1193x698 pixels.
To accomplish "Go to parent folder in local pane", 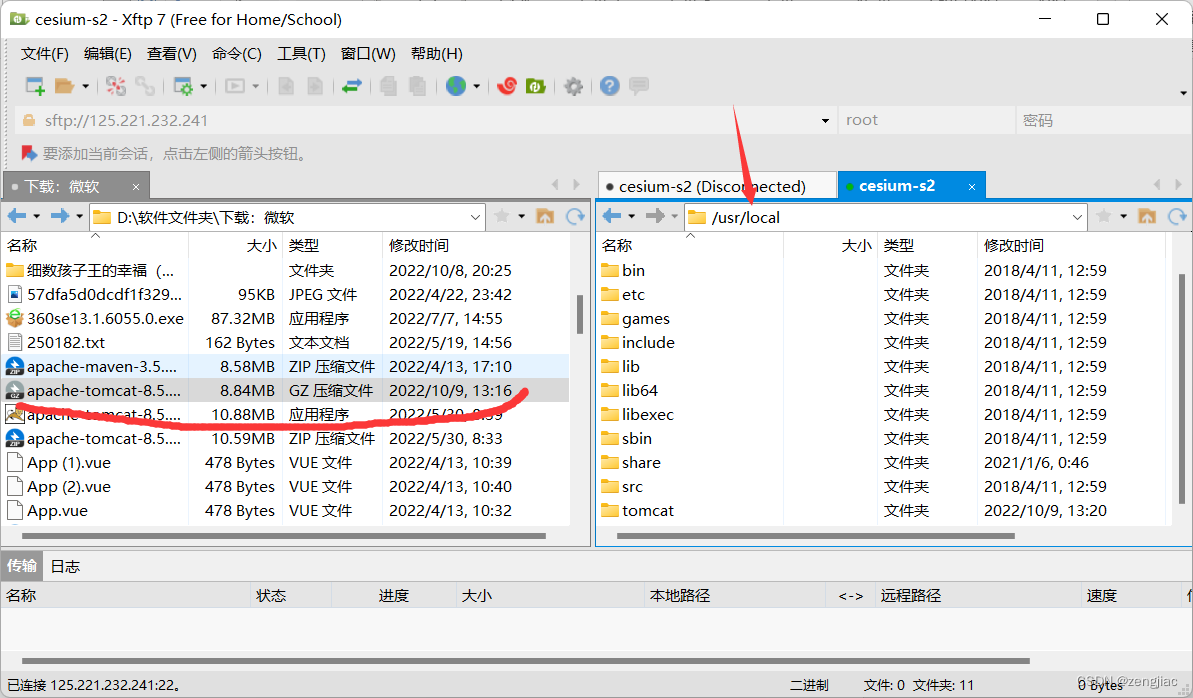I will 545,217.
